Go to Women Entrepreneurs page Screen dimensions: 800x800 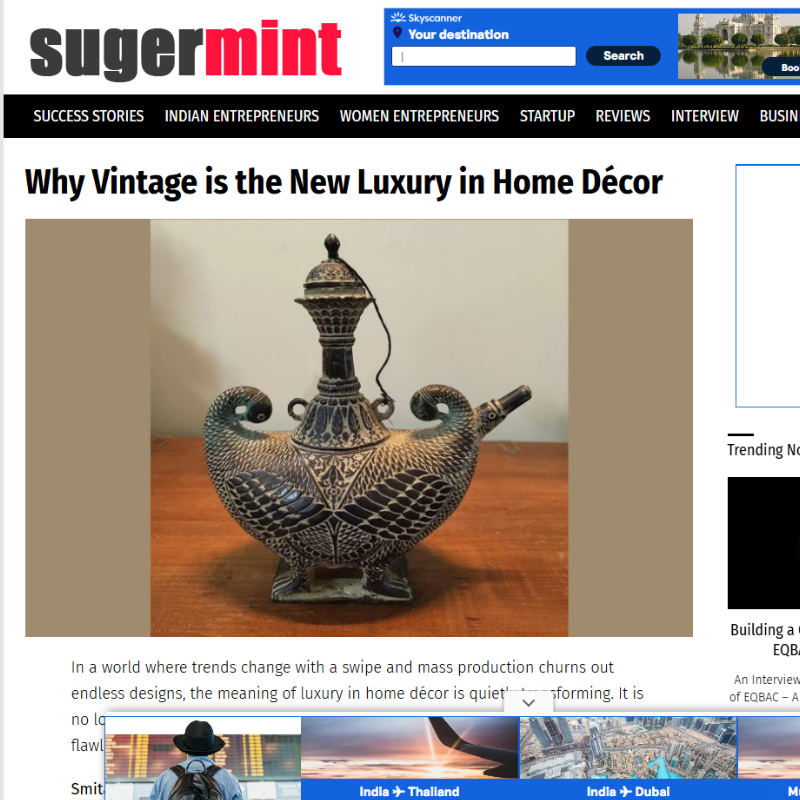419,116
